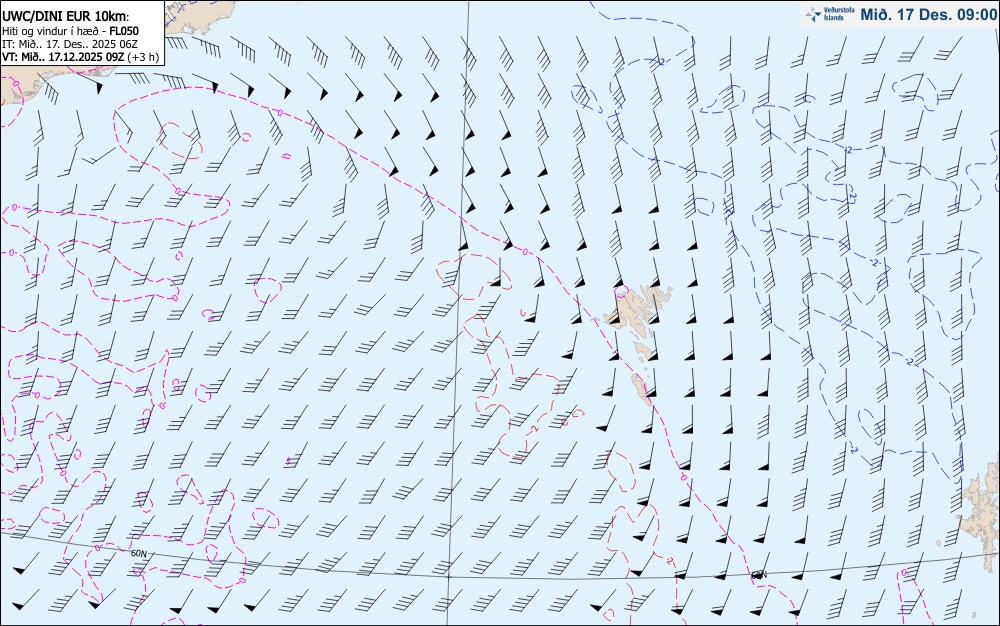Click the Veðurstofa Íslands logo

coord(830,15)
